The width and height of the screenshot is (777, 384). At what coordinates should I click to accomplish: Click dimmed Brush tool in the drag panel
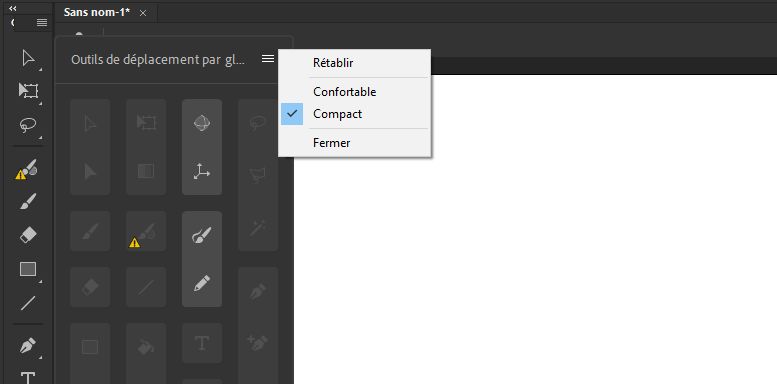pos(90,231)
